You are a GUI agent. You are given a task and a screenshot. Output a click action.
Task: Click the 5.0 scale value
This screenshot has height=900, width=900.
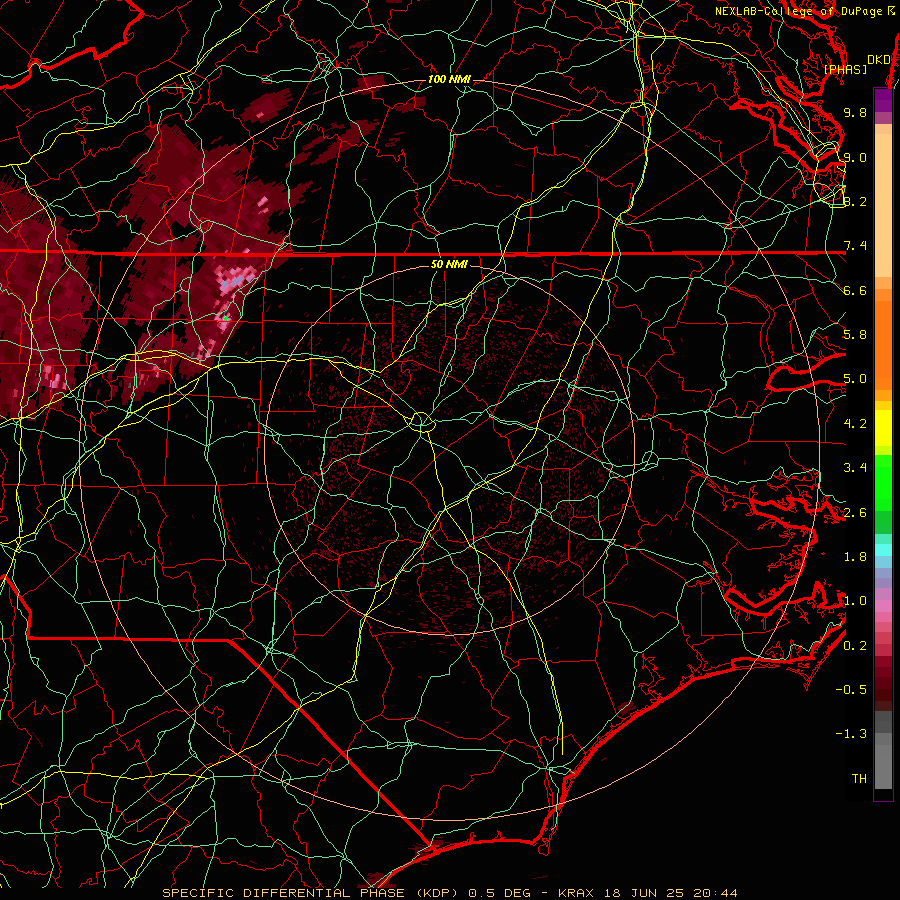855,379
